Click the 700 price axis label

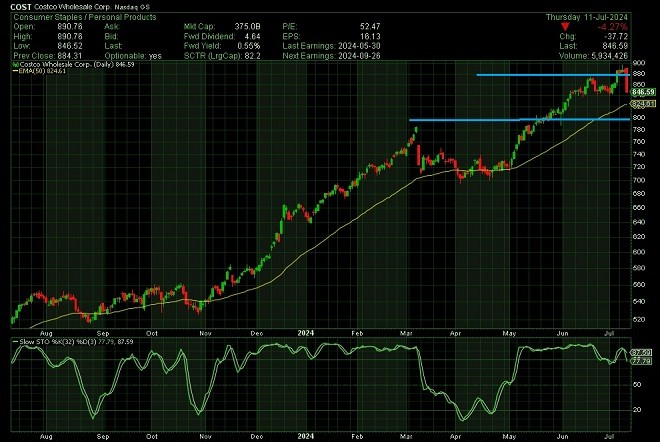[638, 180]
